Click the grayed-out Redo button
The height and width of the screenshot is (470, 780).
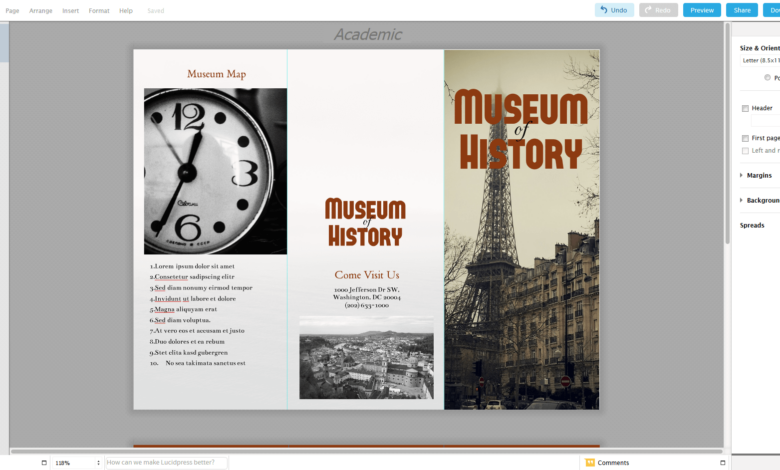(x=658, y=10)
